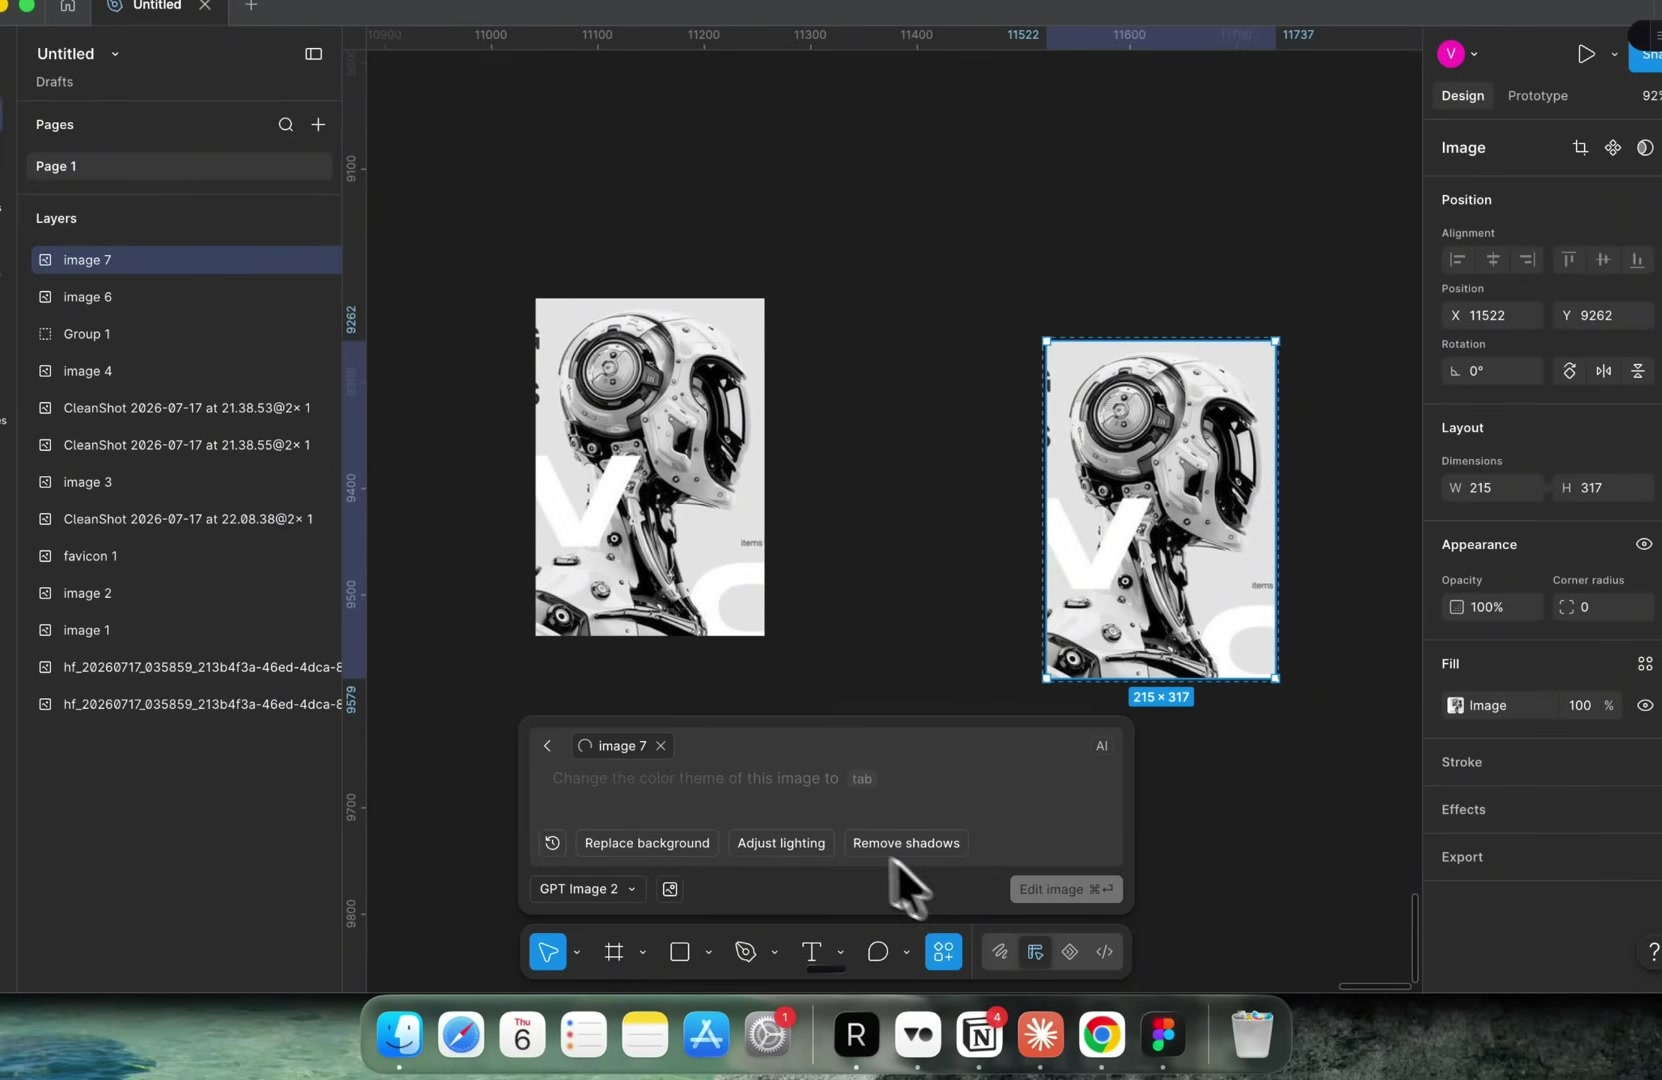Flip image horizontally
The image size is (1662, 1080).
tap(1604, 371)
